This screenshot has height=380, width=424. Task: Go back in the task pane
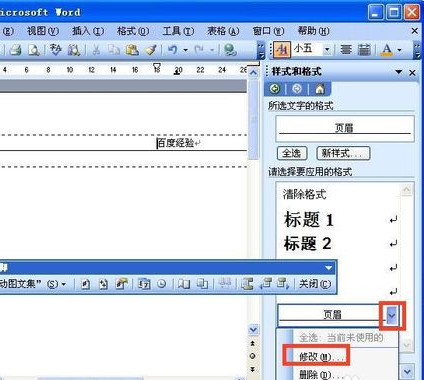(x=275, y=89)
